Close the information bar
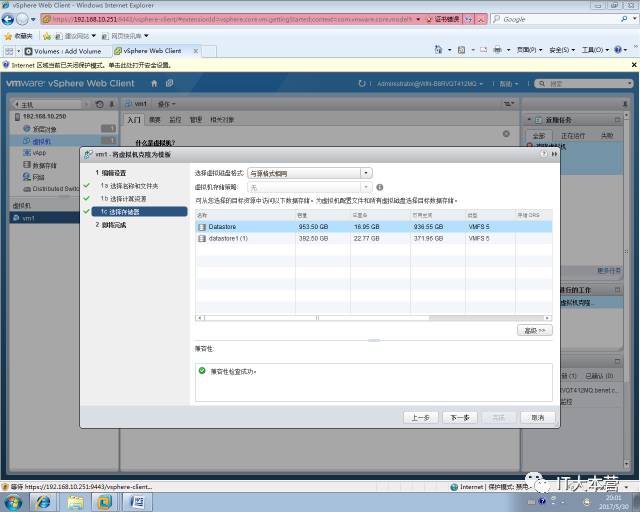The height and width of the screenshot is (512, 640). tap(634, 65)
